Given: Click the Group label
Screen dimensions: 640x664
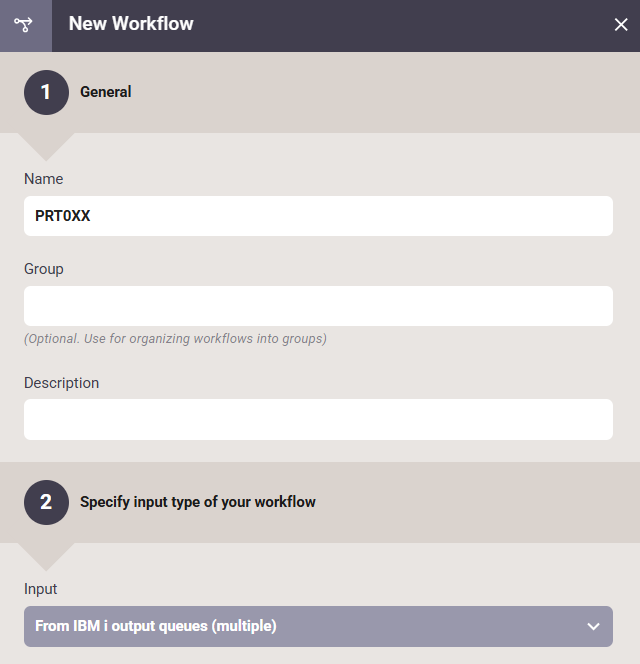Looking at the screenshot, I should coord(44,269).
